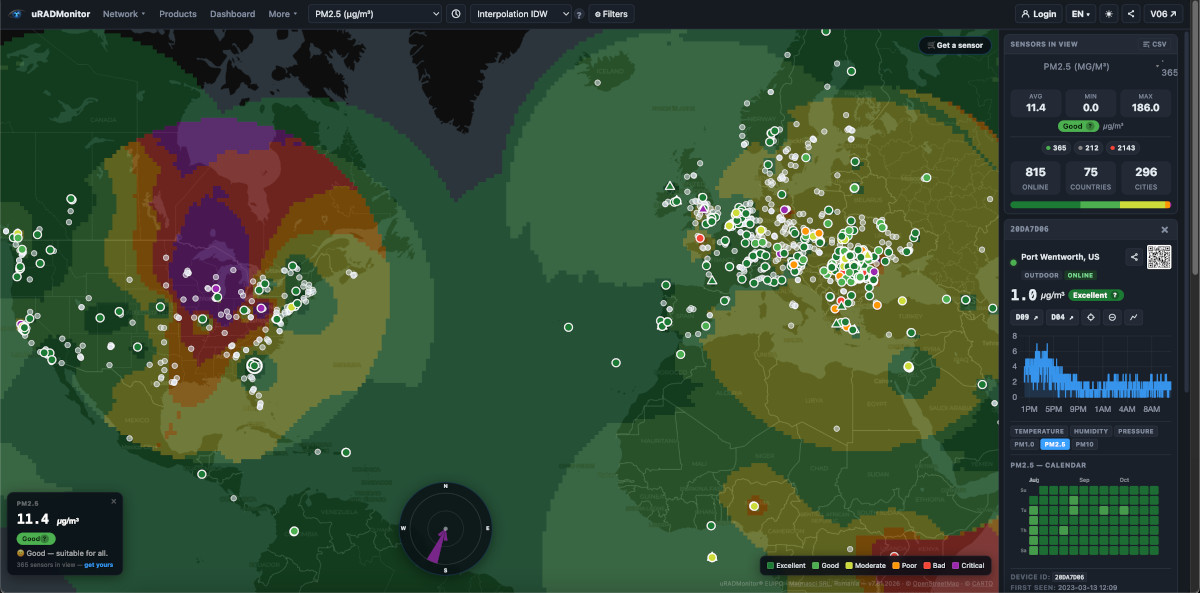The width and height of the screenshot is (1200, 593).
Task: Open the Dashboard page
Action: click(x=232, y=14)
